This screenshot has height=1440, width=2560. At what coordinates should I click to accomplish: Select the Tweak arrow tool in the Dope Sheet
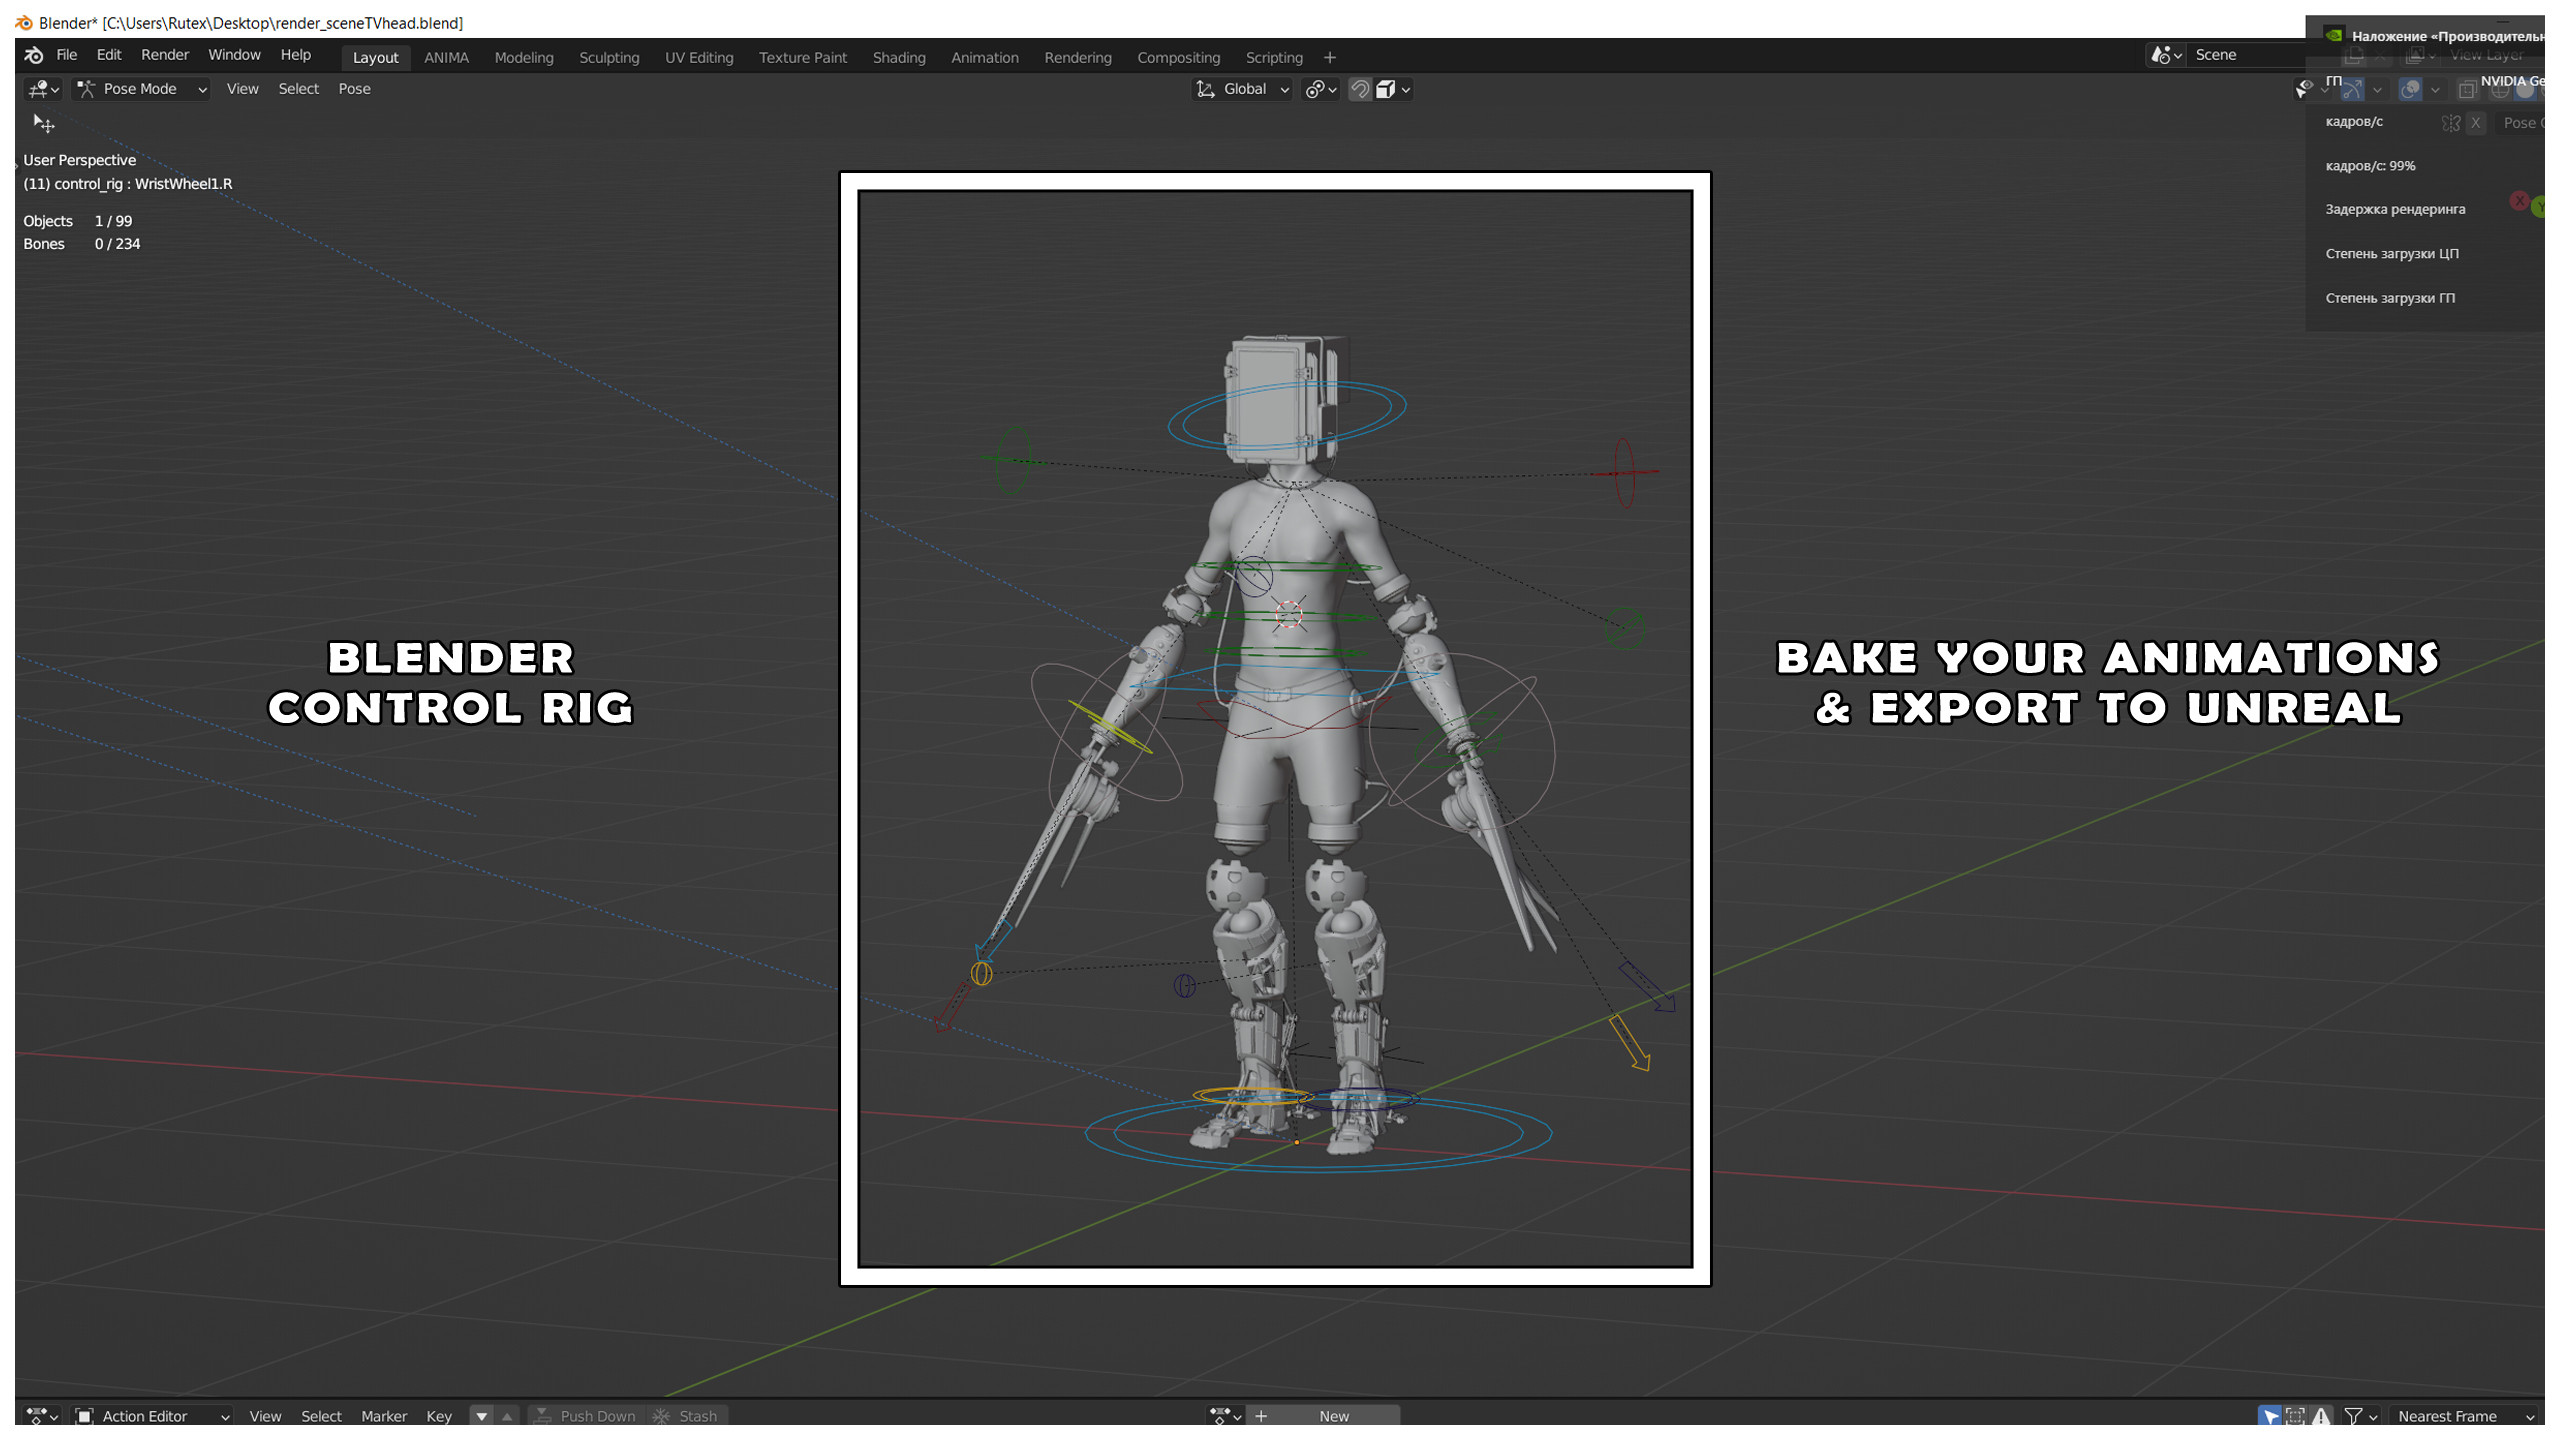[x=2272, y=1416]
